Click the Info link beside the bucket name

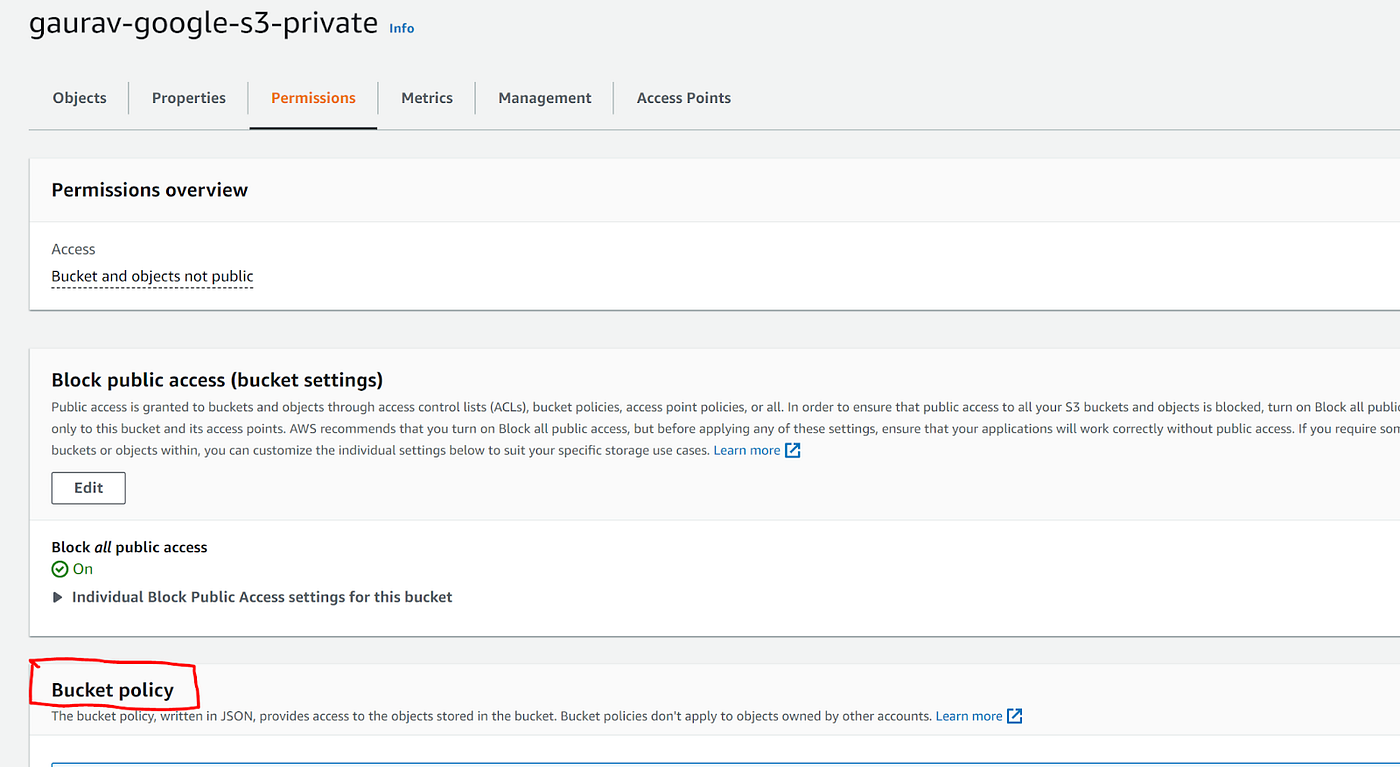[x=401, y=27]
